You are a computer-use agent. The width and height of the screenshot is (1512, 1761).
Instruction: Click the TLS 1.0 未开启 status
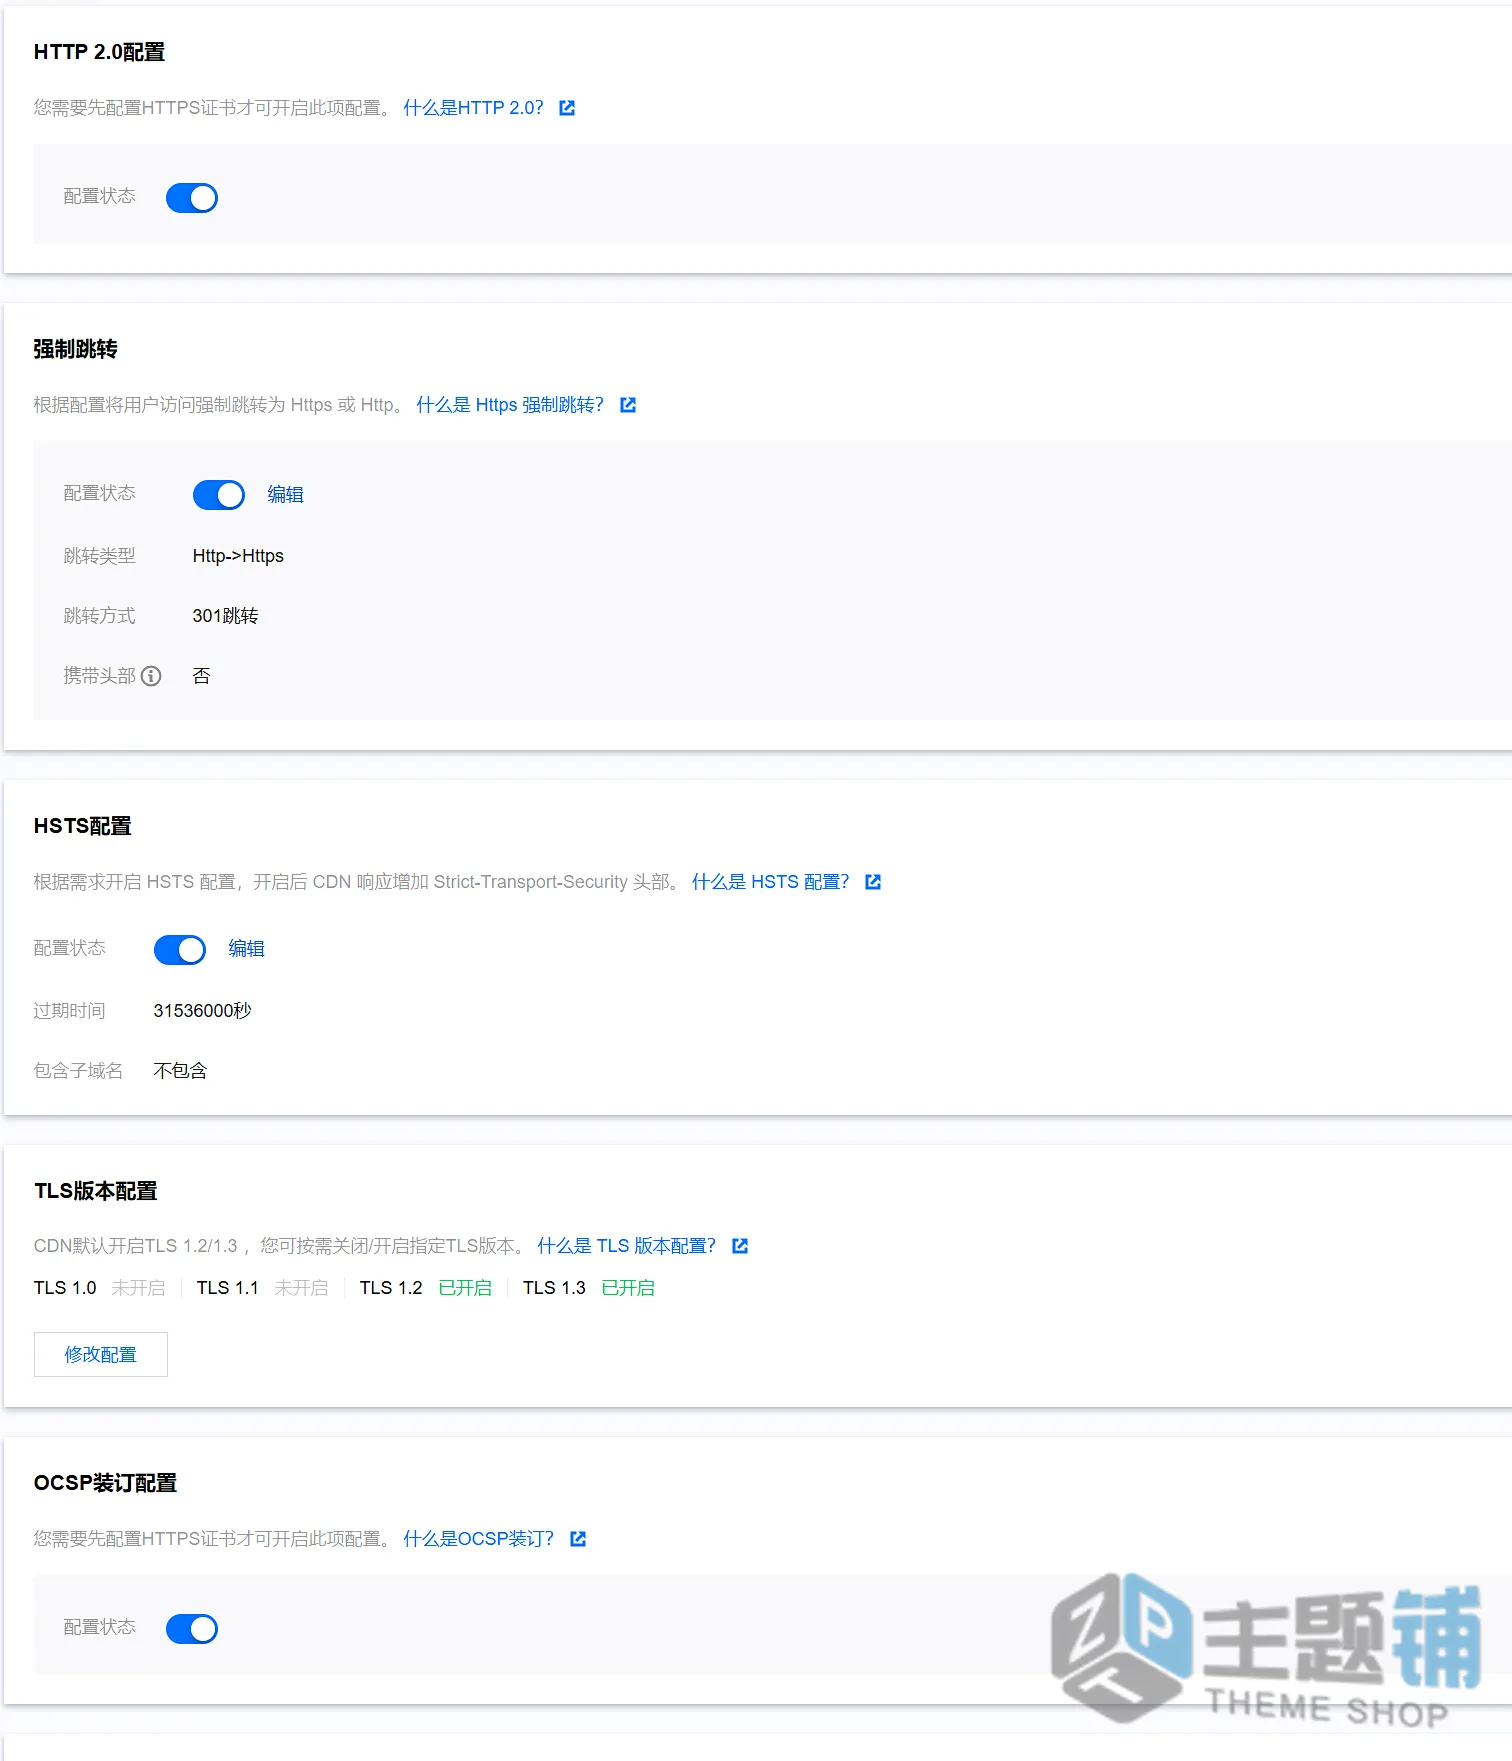coord(139,1288)
